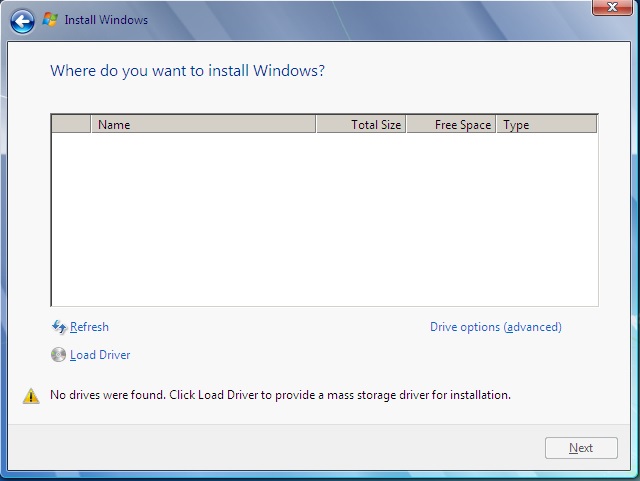Sort by the Total Size column header
The width and height of the screenshot is (640, 481).
[x=361, y=125]
